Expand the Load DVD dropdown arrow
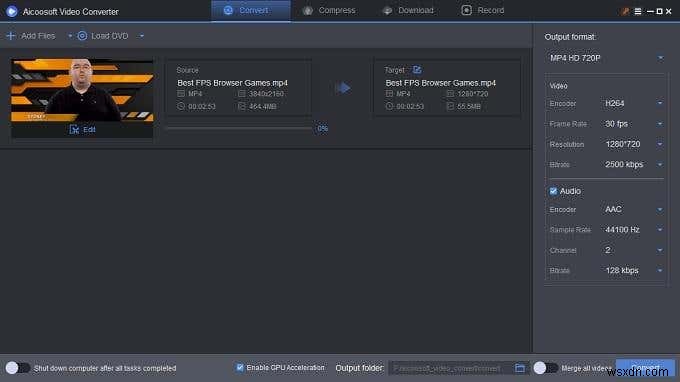Image resolution: width=680 pixels, height=382 pixels. pos(141,36)
